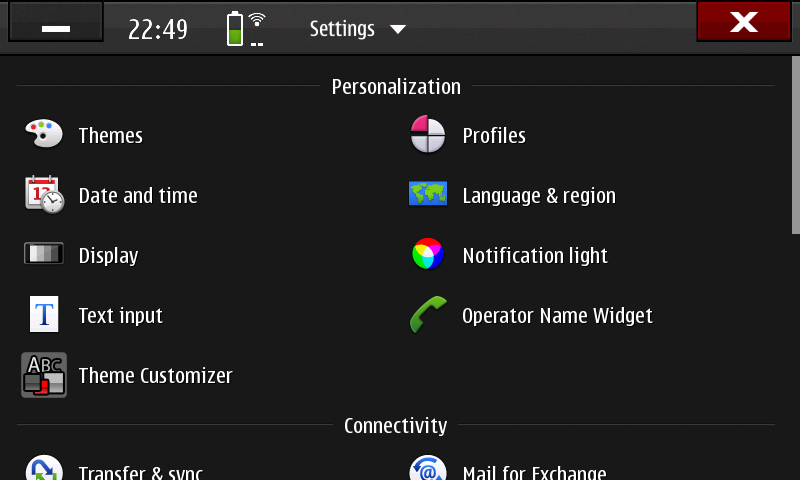Viewport: 800px width, 480px height.
Task: Select the Theme Customizer label
Action: [156, 376]
